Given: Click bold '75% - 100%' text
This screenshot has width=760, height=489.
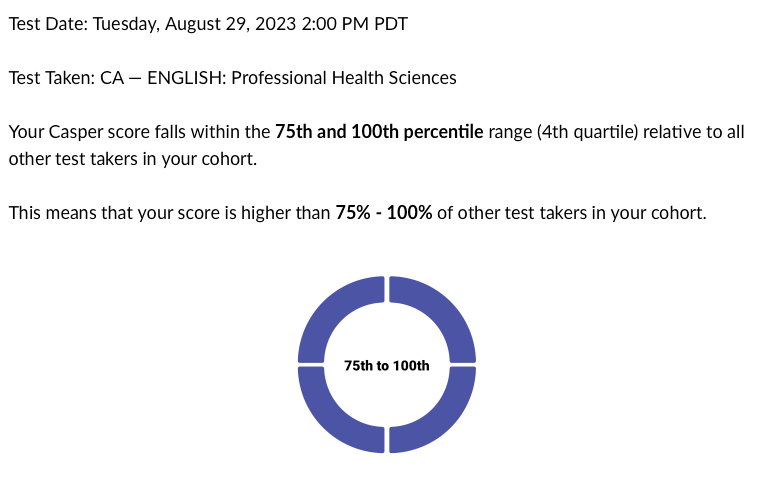Looking at the screenshot, I should (384, 213).
